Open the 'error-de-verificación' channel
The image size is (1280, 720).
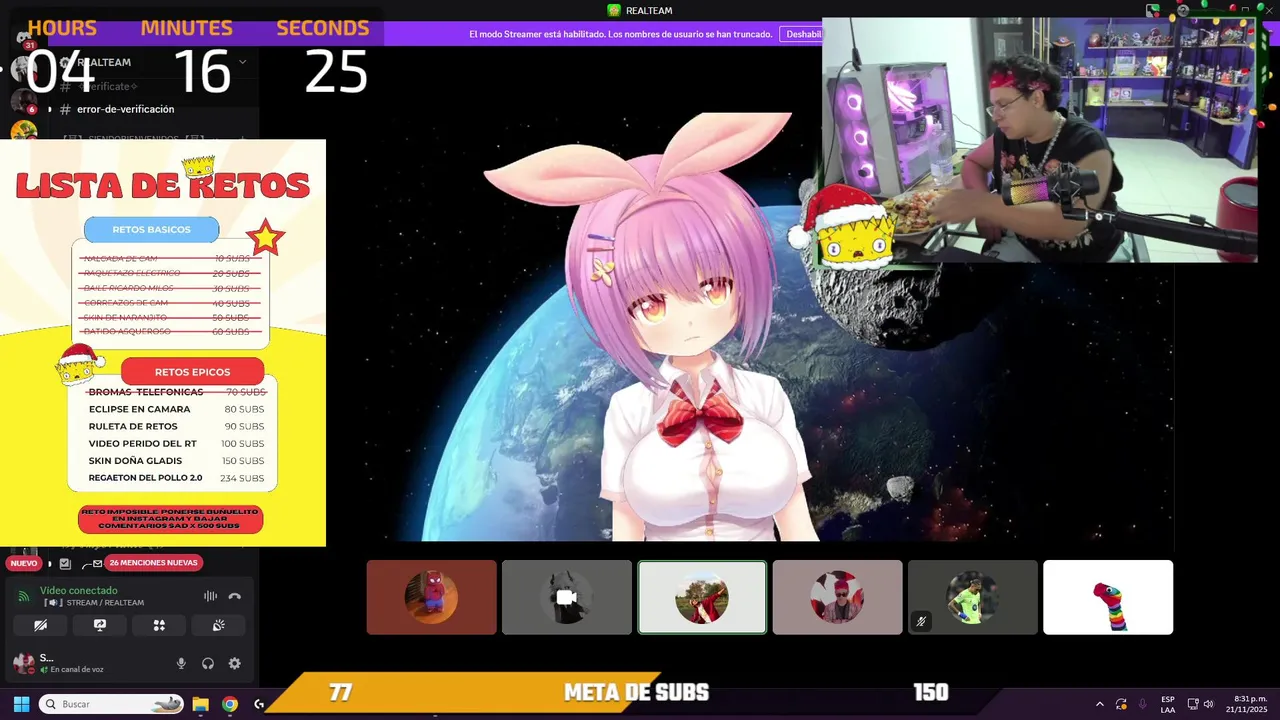125,109
